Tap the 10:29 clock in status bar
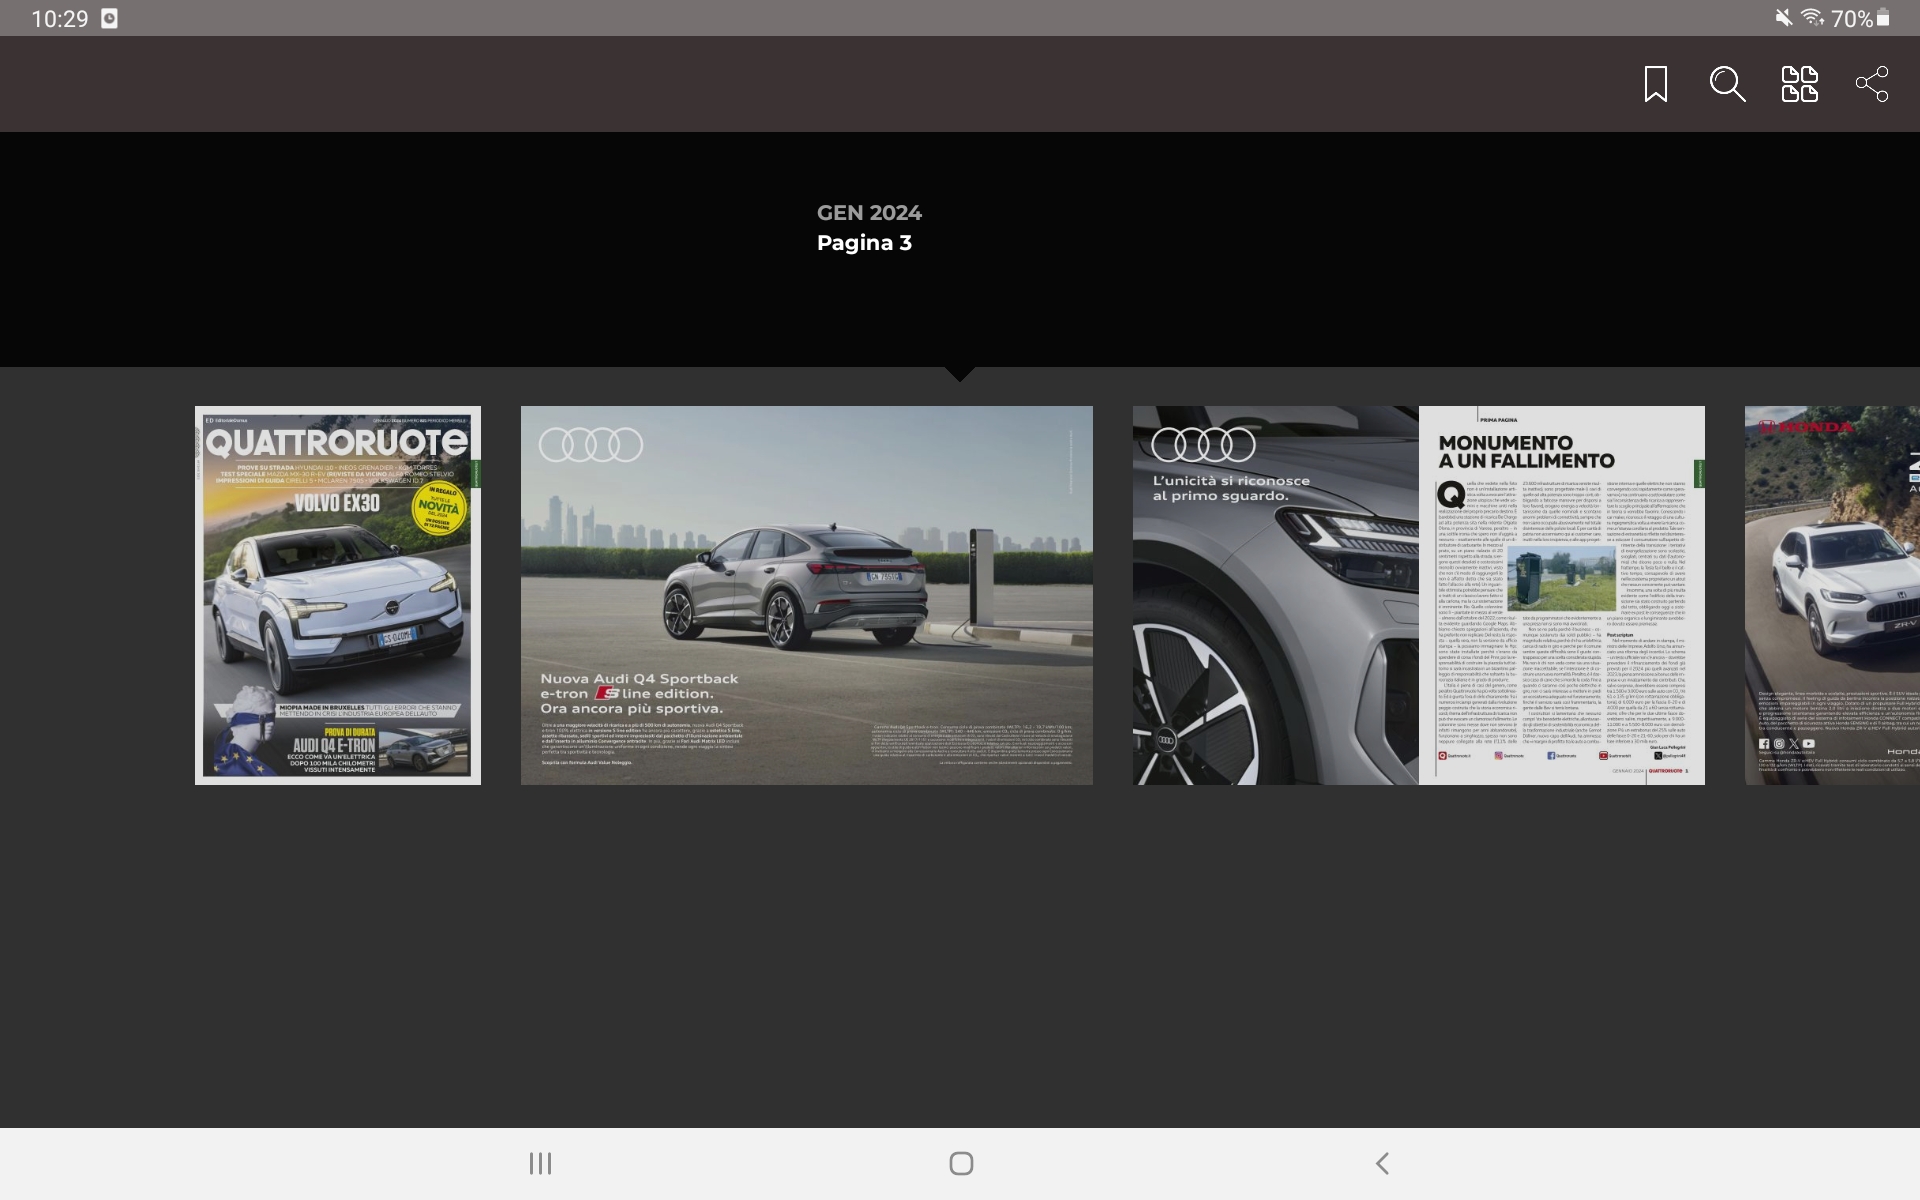 click(x=59, y=18)
